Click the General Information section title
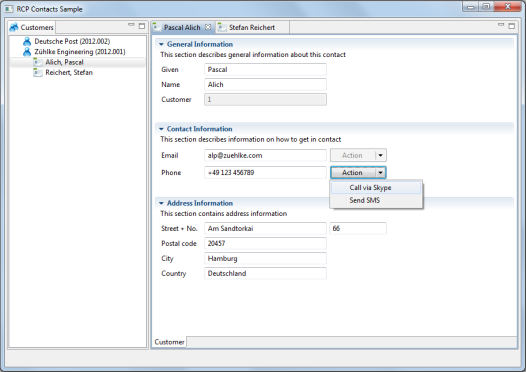The height and width of the screenshot is (372, 526). tap(200, 44)
